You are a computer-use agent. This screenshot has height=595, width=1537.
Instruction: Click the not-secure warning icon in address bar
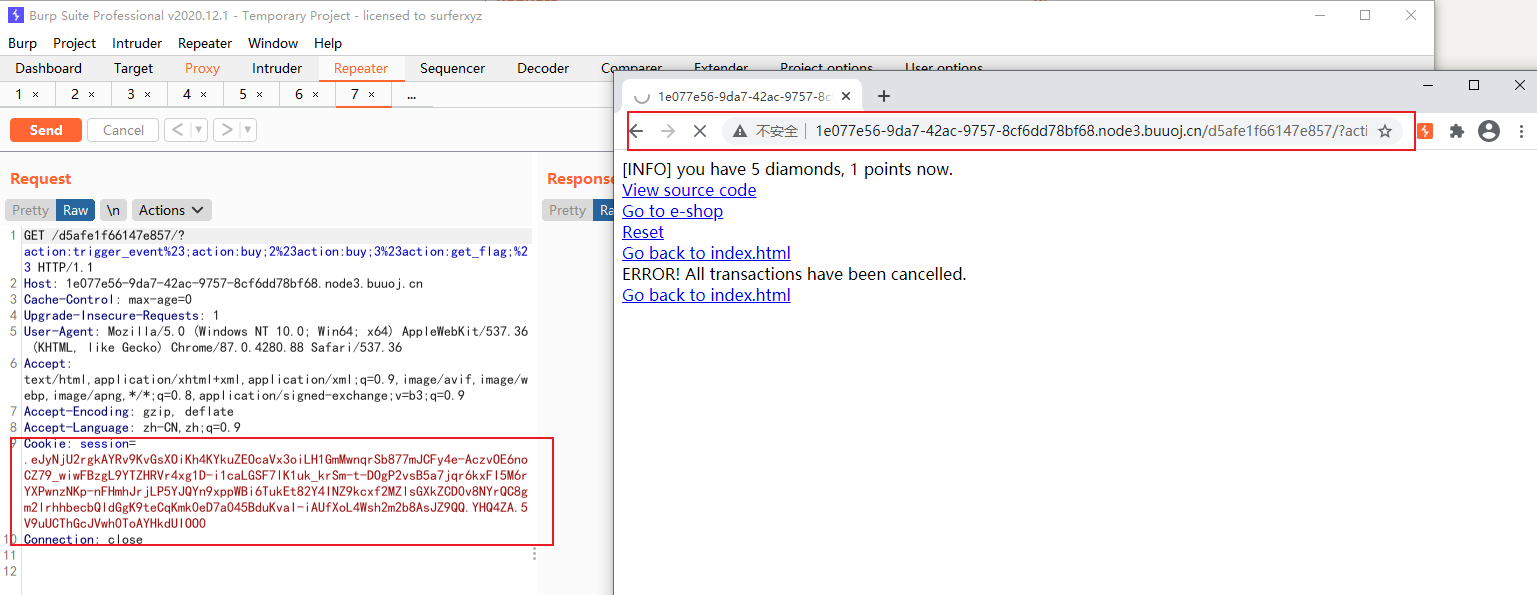click(740, 131)
